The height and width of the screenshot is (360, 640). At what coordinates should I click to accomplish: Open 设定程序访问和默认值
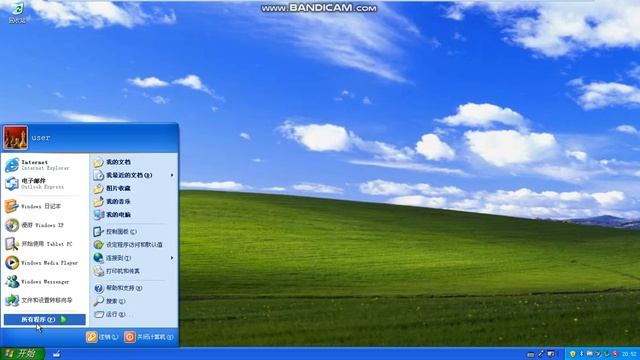pos(134,244)
